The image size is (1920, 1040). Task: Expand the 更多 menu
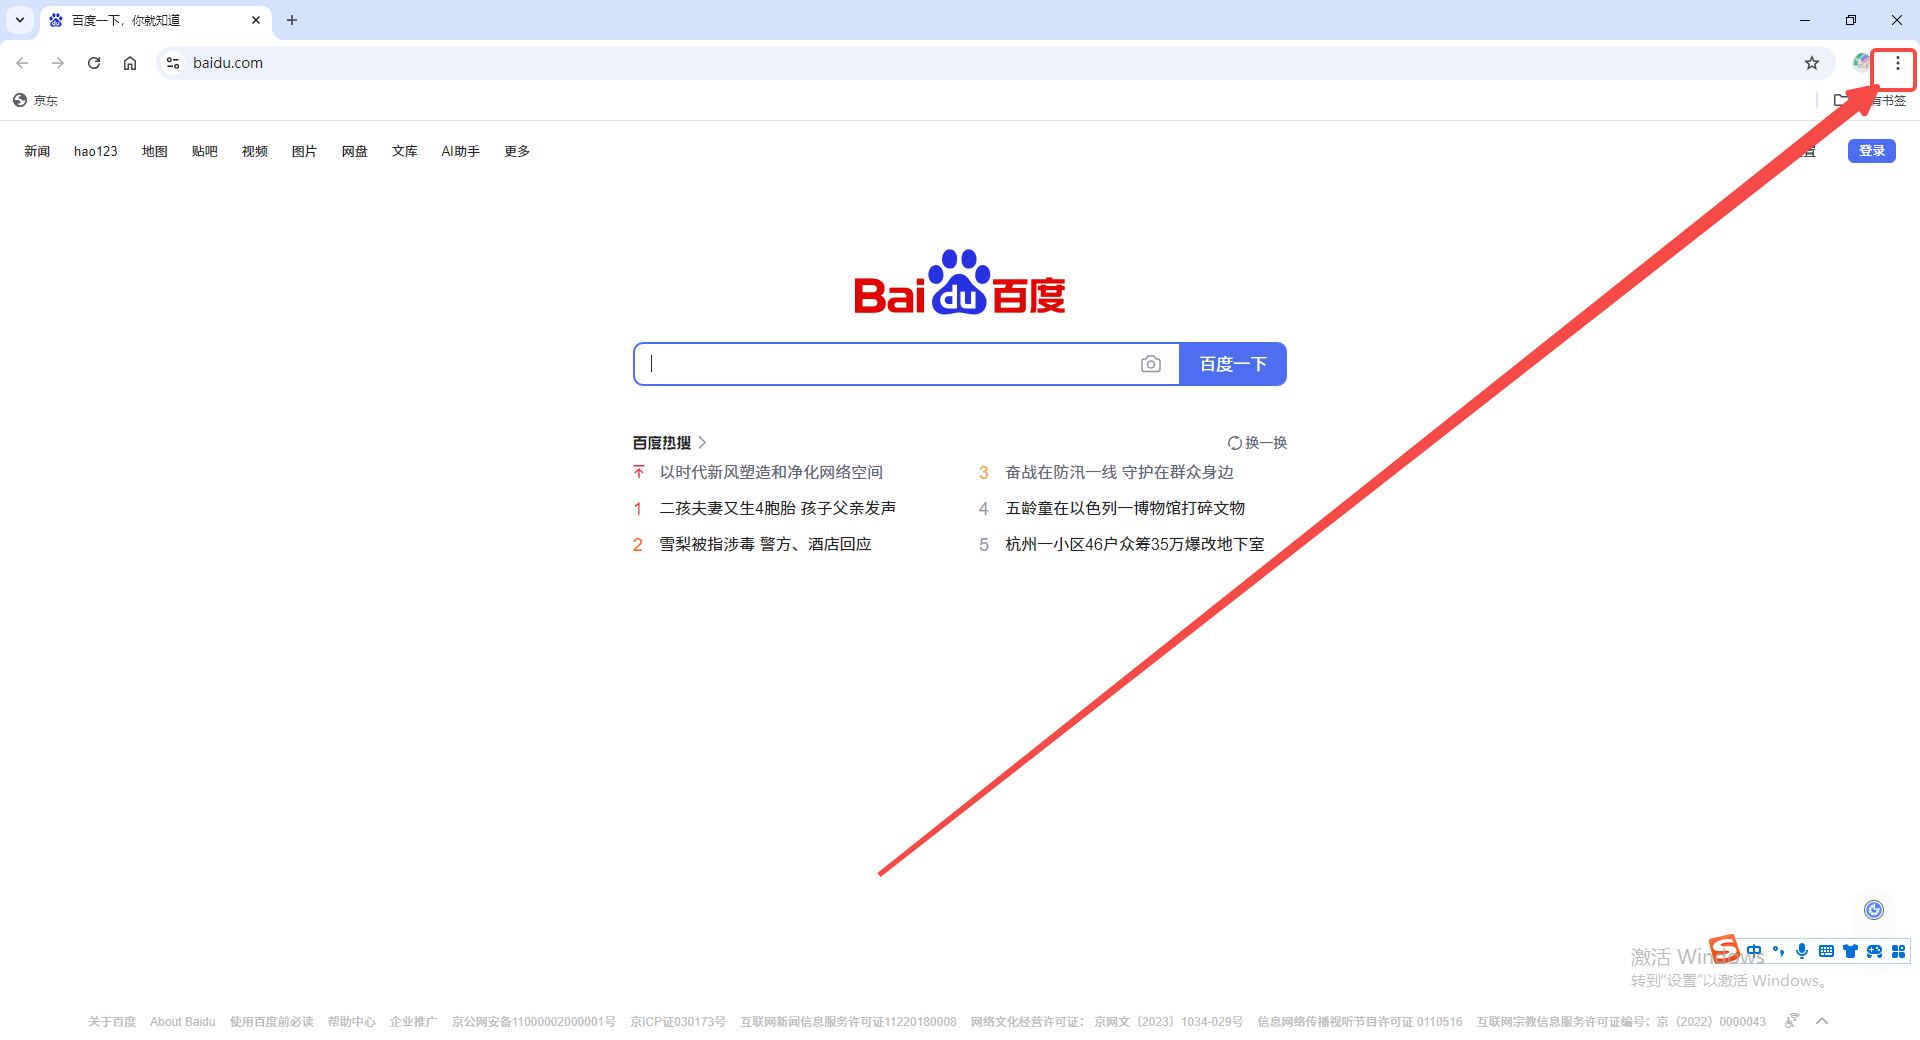pos(517,151)
